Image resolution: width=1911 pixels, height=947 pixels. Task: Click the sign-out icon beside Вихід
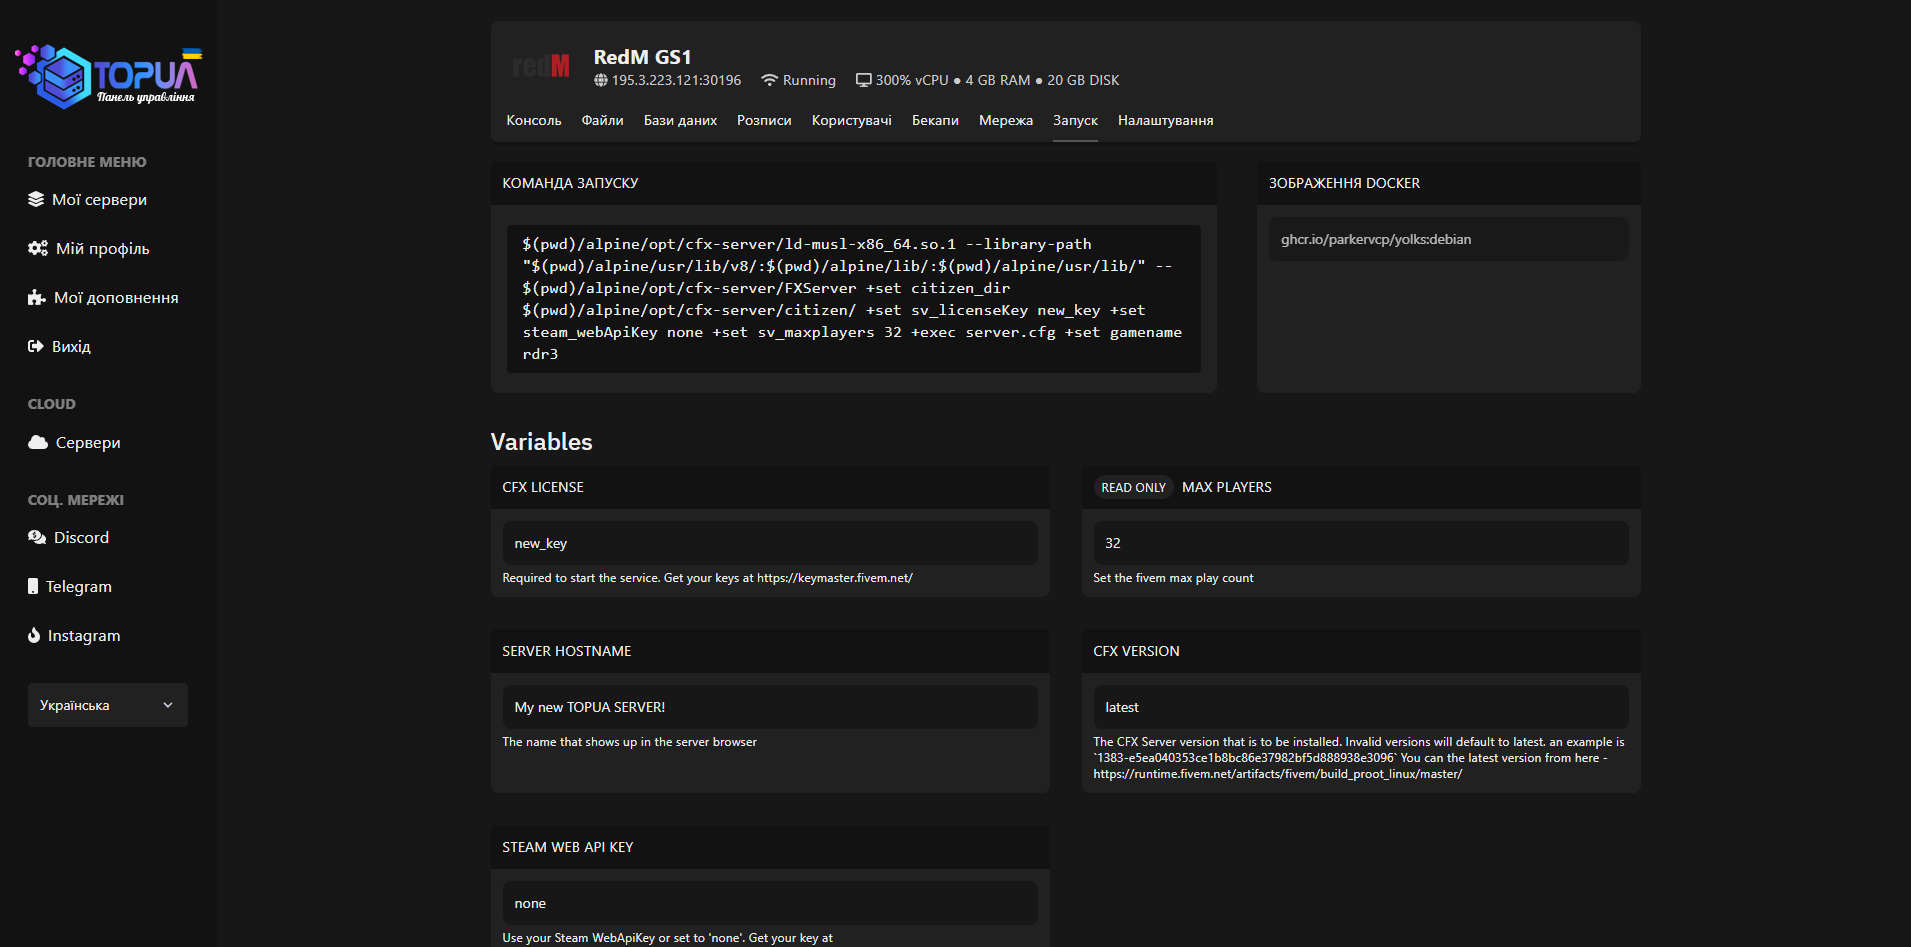(36, 346)
